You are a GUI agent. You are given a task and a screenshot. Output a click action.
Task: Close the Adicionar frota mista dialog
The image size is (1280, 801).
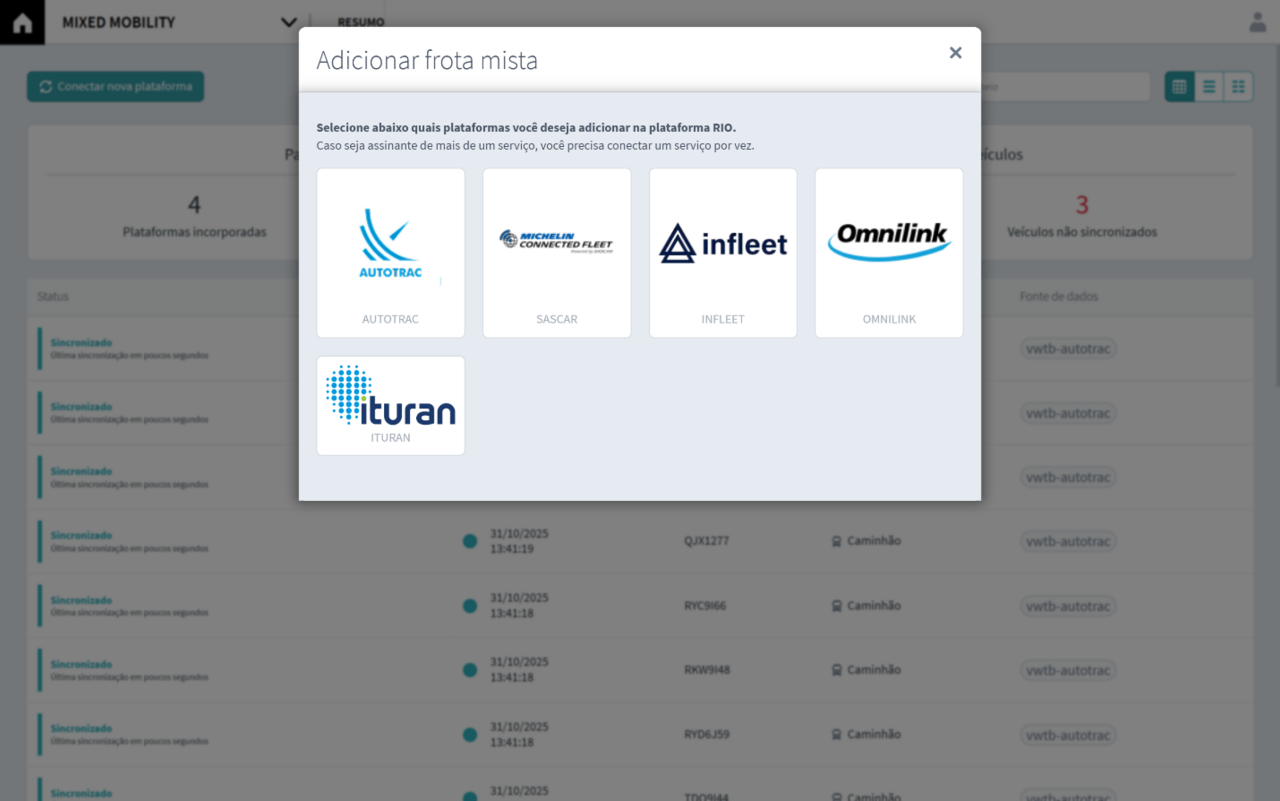[955, 53]
